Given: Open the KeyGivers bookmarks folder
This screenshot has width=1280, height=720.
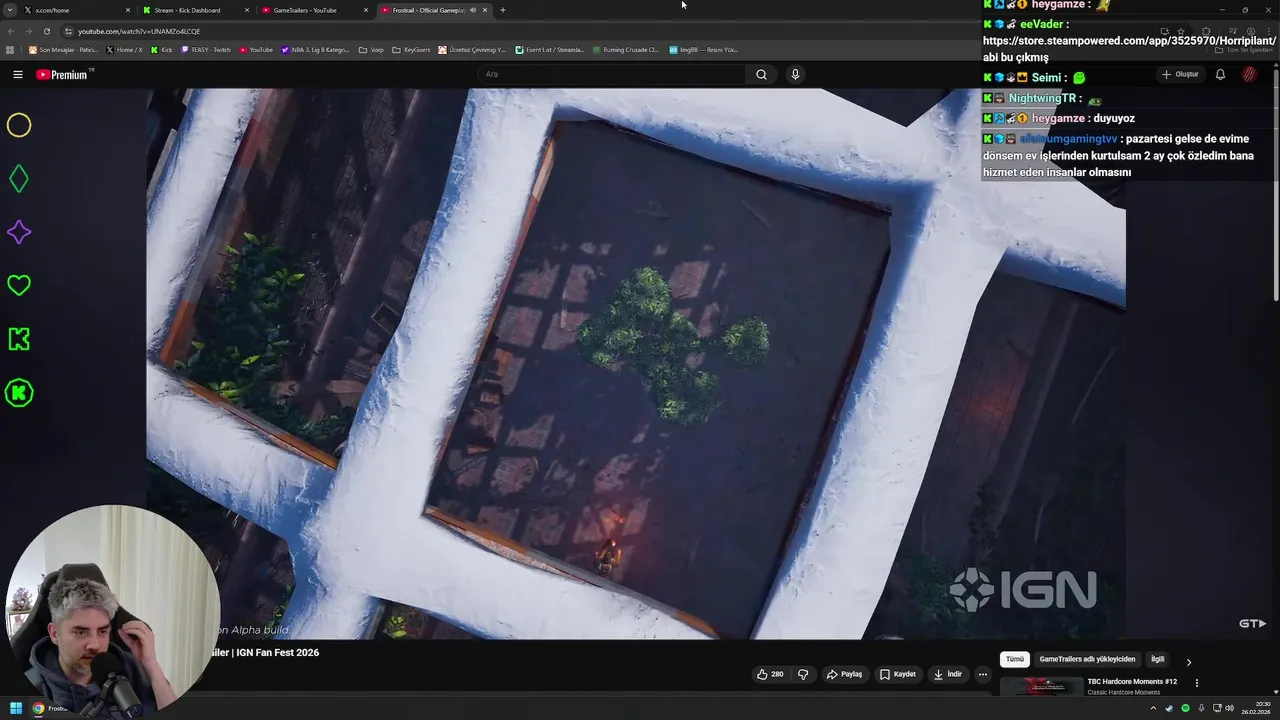Looking at the screenshot, I should click(x=411, y=49).
